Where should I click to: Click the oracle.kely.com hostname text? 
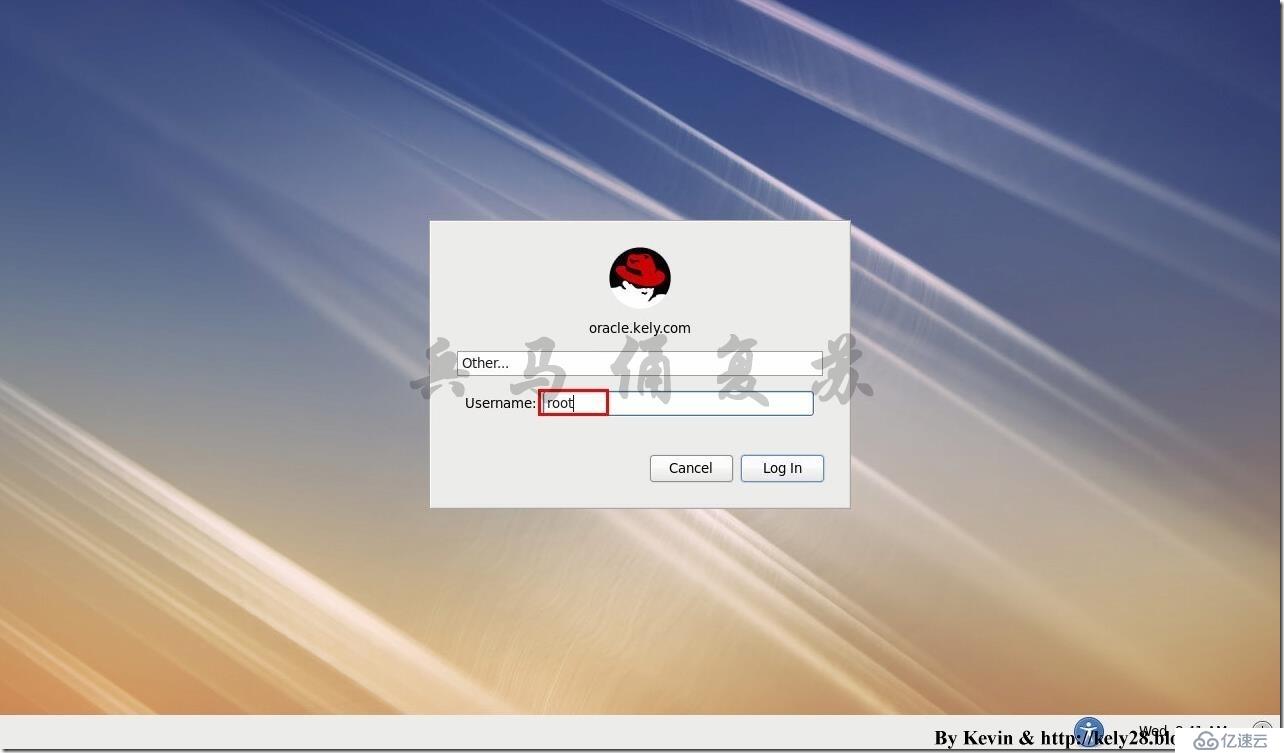[640, 328]
